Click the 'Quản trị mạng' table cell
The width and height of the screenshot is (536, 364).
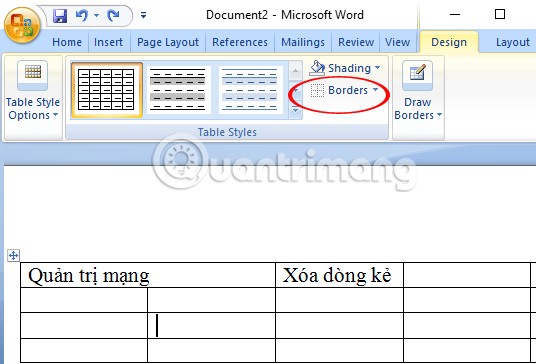pos(148,275)
